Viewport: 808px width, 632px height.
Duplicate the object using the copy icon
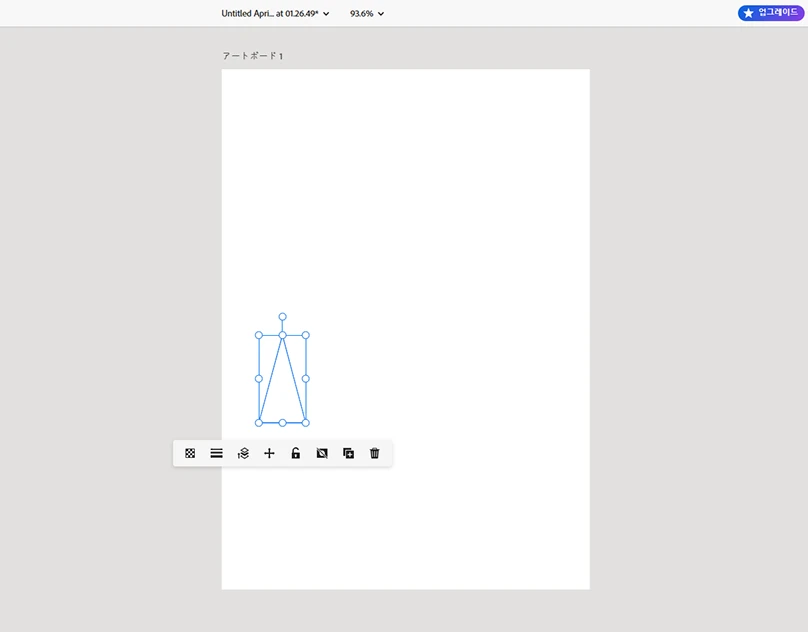pos(348,453)
